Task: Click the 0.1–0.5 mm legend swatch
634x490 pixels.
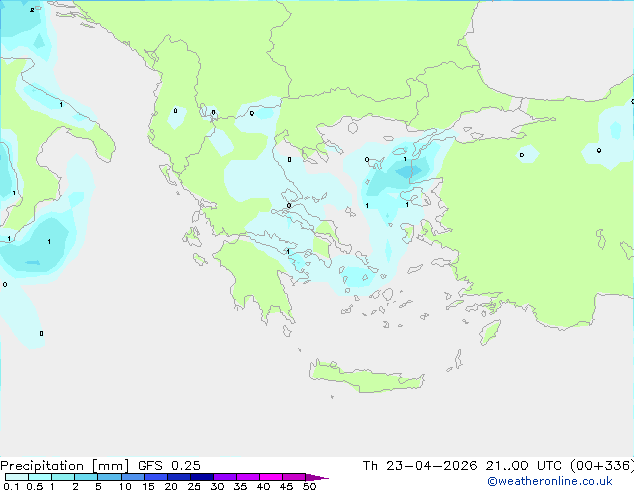Action: (x=17, y=477)
